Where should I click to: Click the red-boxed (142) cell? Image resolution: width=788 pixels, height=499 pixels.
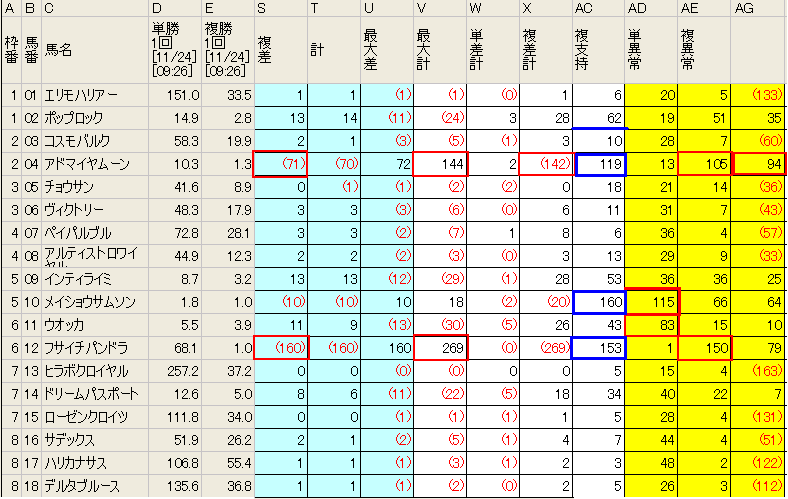pyautogui.click(x=546, y=164)
